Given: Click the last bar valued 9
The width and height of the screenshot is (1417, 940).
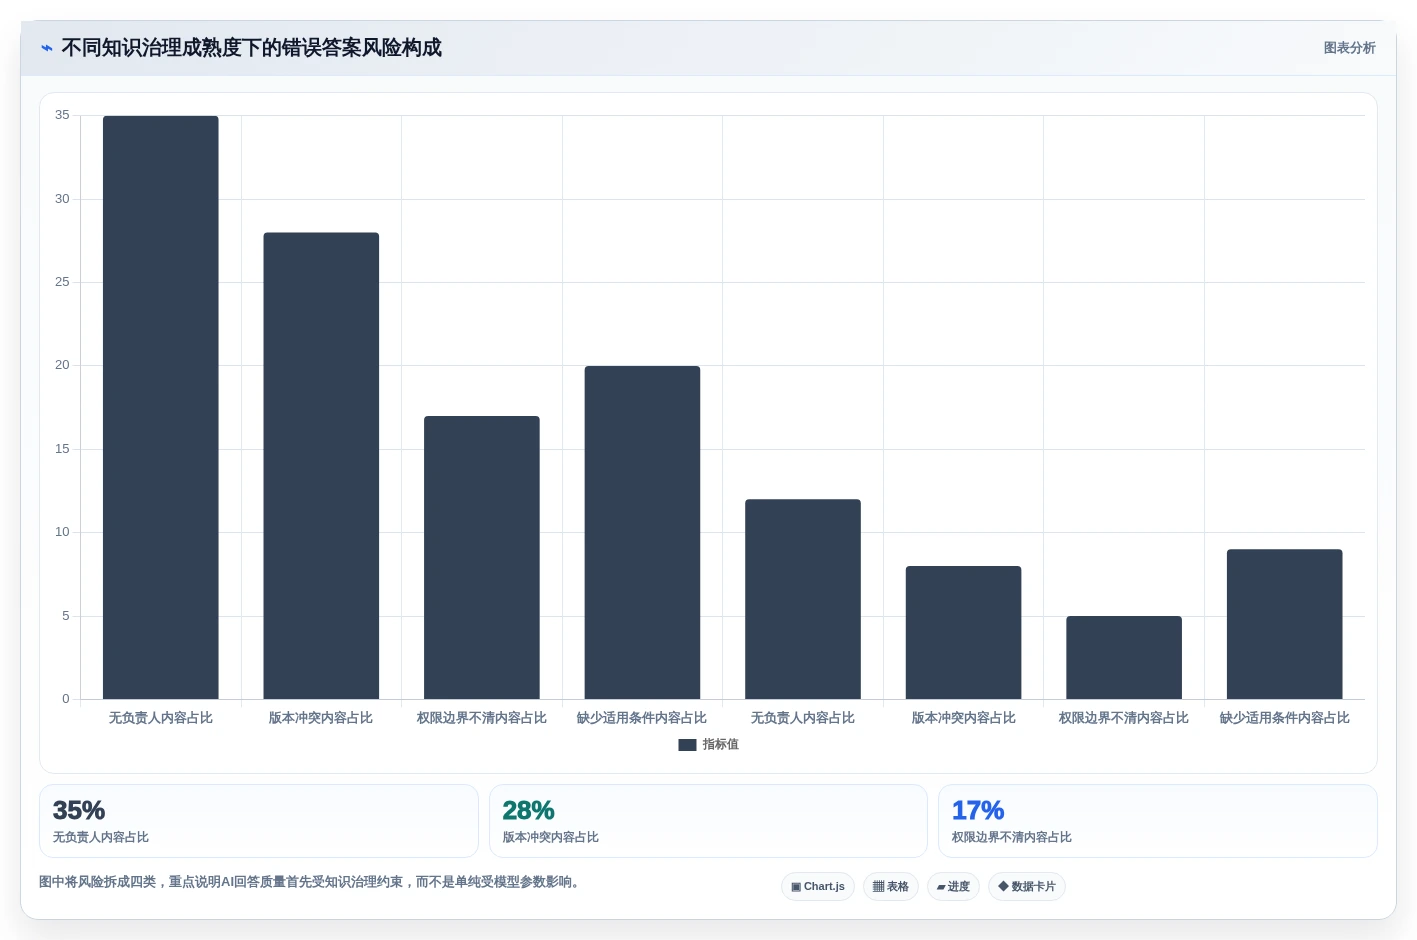Looking at the screenshot, I should point(1284,624).
